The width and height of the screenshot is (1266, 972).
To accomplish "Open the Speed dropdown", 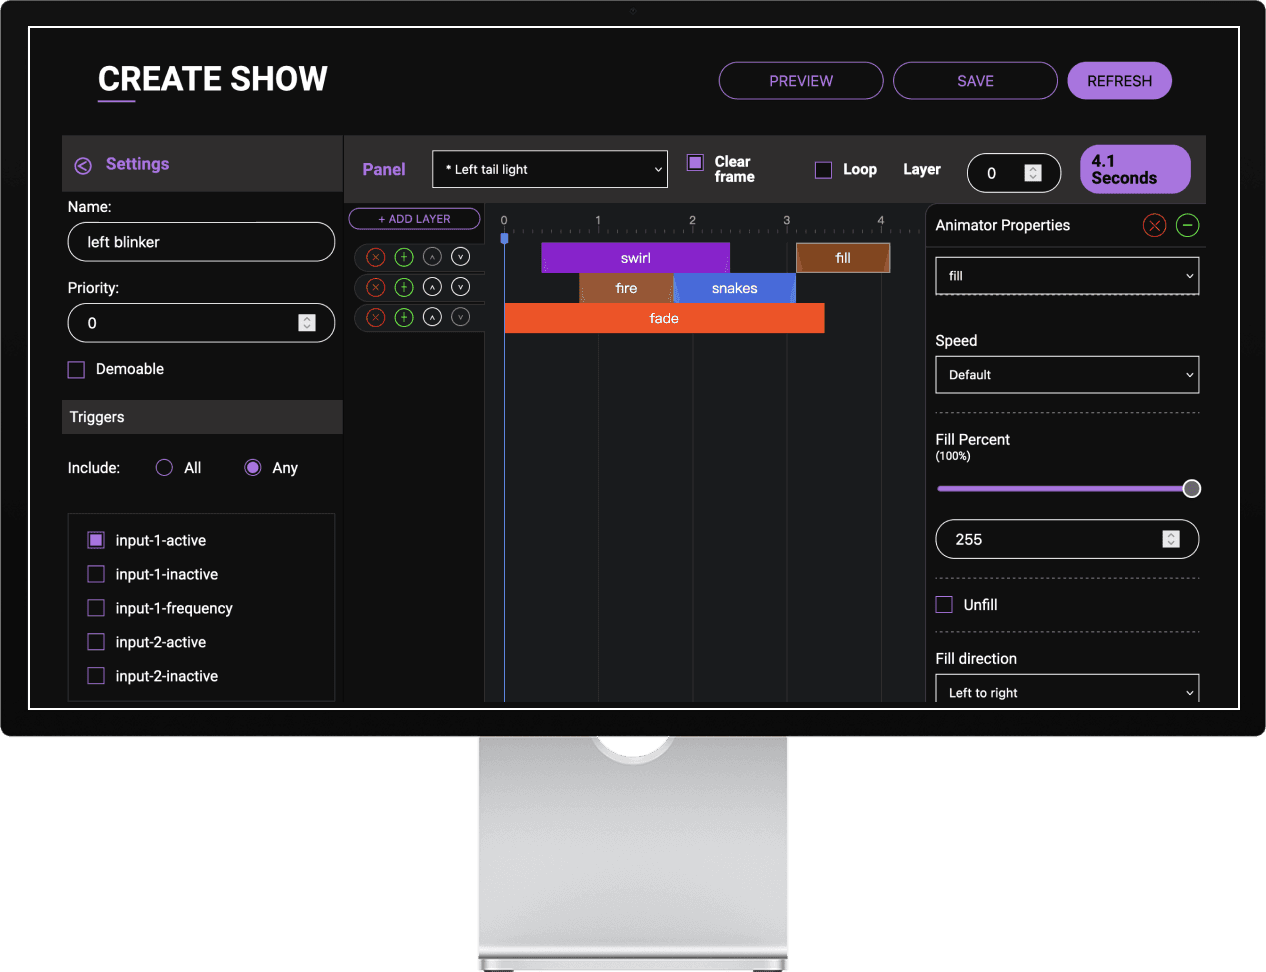I will click(x=1066, y=374).
